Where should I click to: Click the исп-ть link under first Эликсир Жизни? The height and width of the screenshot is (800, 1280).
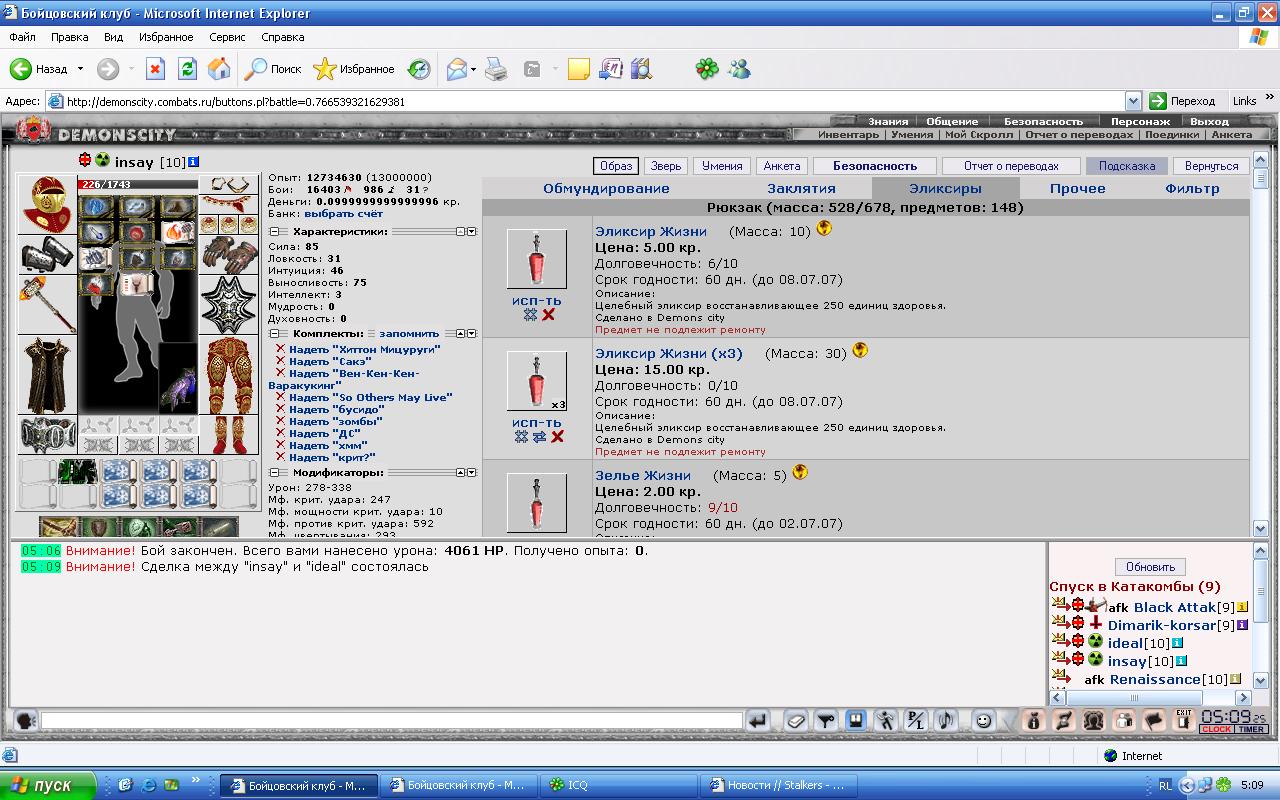coord(537,300)
